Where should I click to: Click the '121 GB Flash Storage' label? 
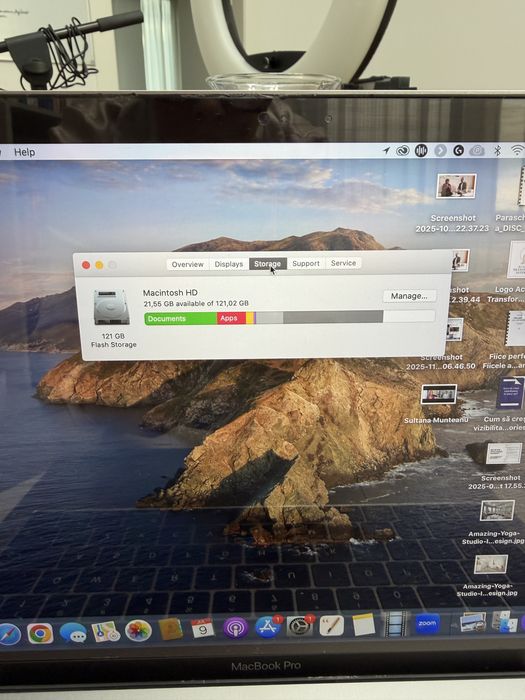[113, 340]
